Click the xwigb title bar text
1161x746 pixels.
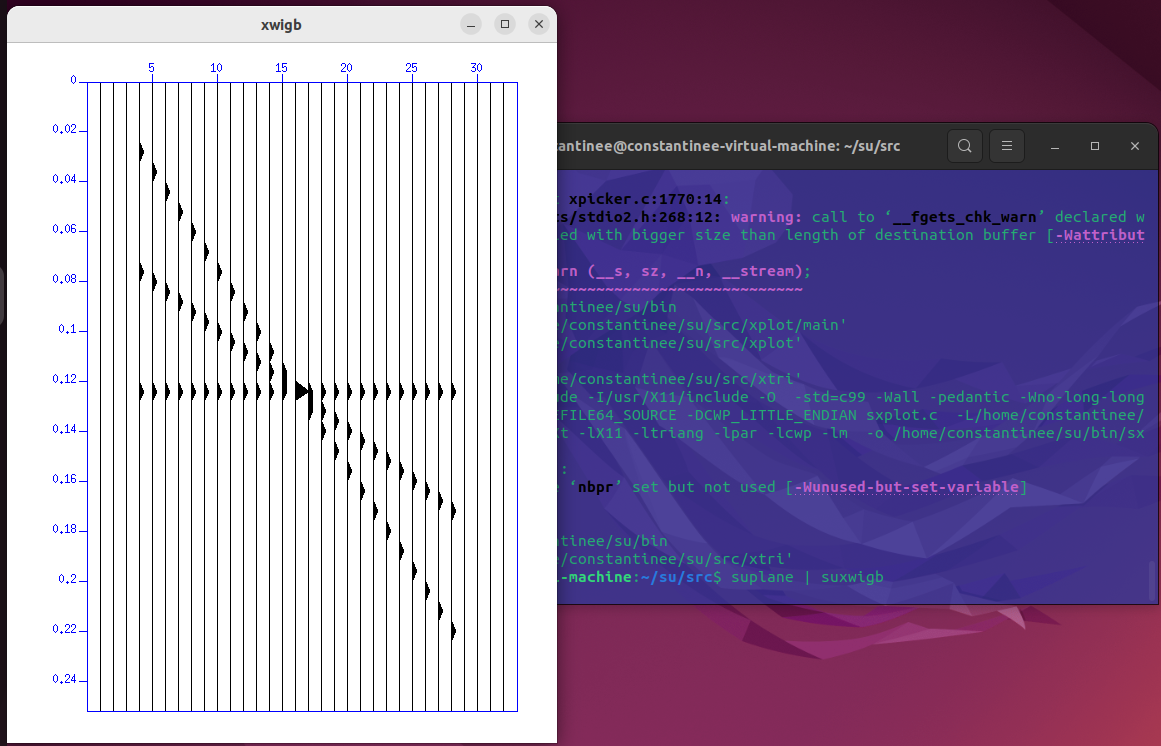click(x=281, y=24)
